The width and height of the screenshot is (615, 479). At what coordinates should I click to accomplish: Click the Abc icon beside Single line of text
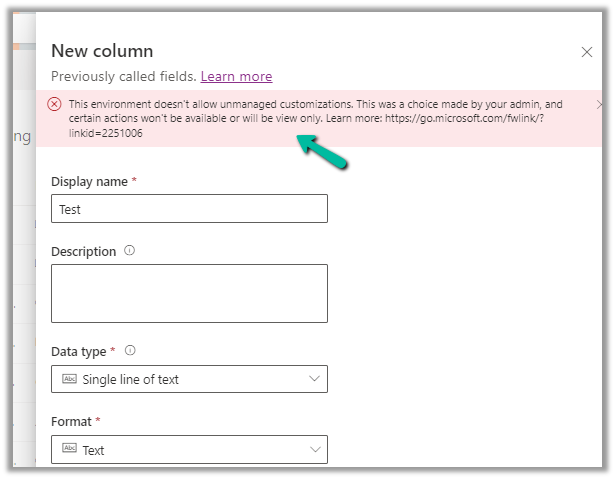[x=69, y=379]
